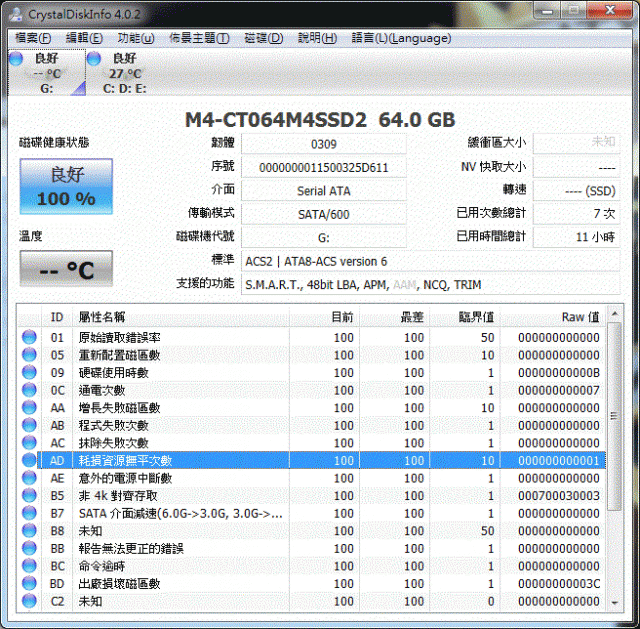Click status orb for attribute AA 增長失敗磁區數

29,407
